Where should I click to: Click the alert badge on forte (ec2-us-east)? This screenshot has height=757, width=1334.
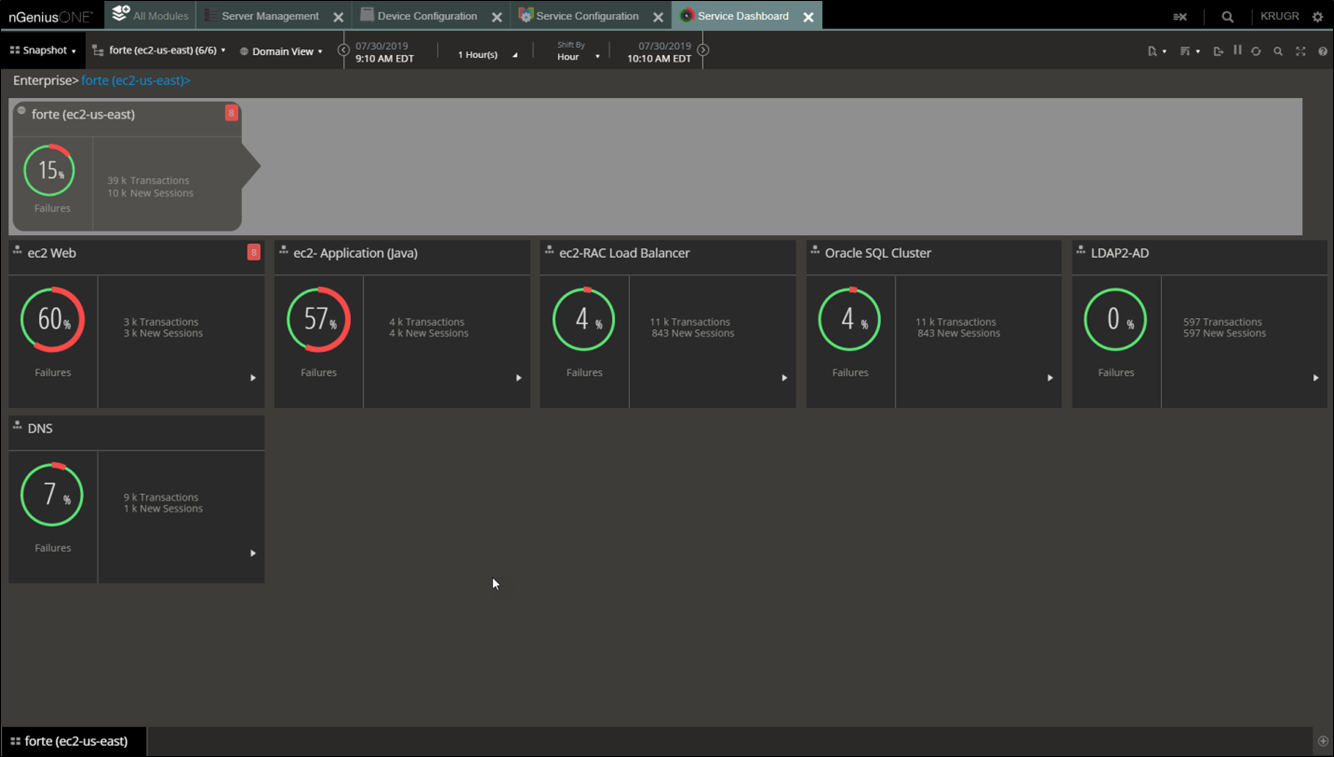(231, 114)
